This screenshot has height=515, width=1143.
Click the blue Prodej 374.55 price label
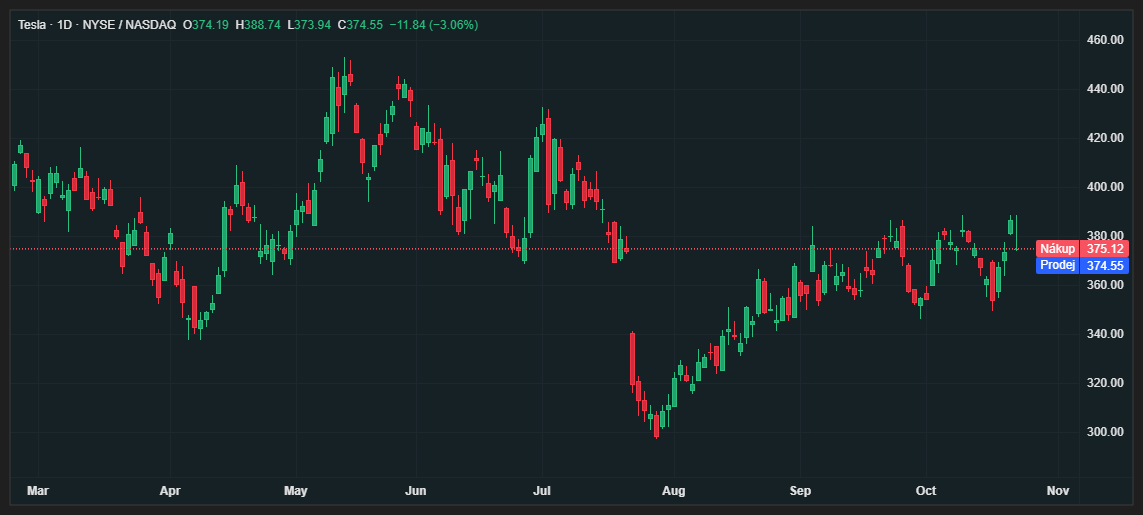[x=1082, y=266]
